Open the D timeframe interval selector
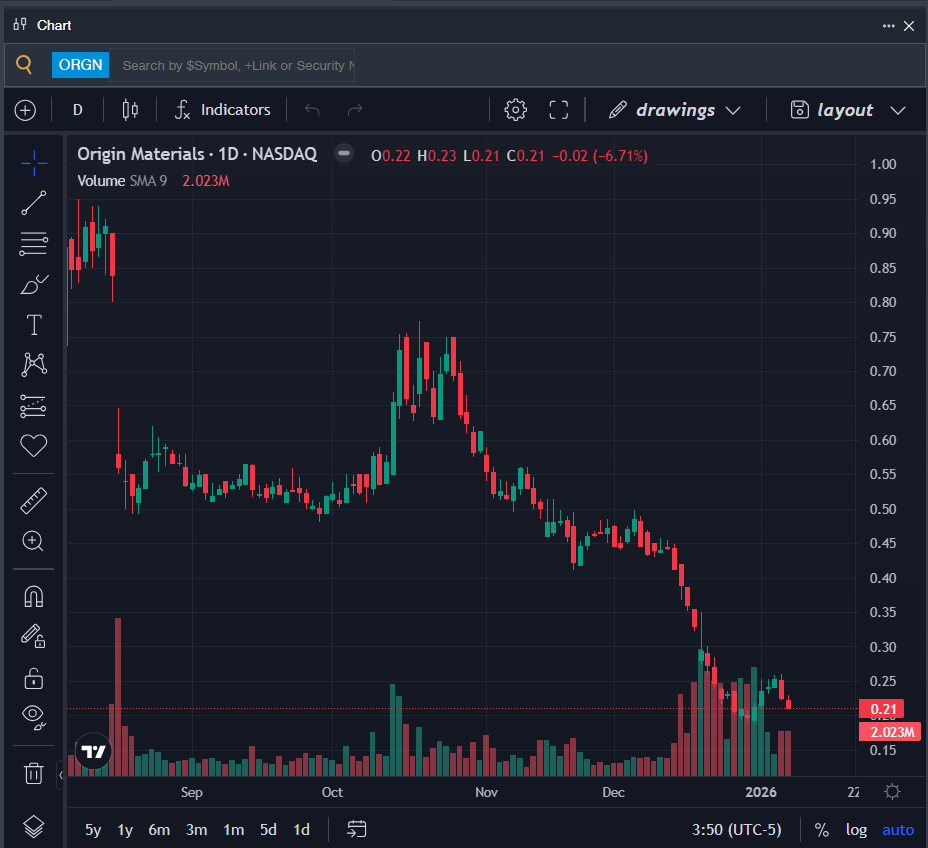The width and height of the screenshot is (928, 848). click(x=78, y=110)
